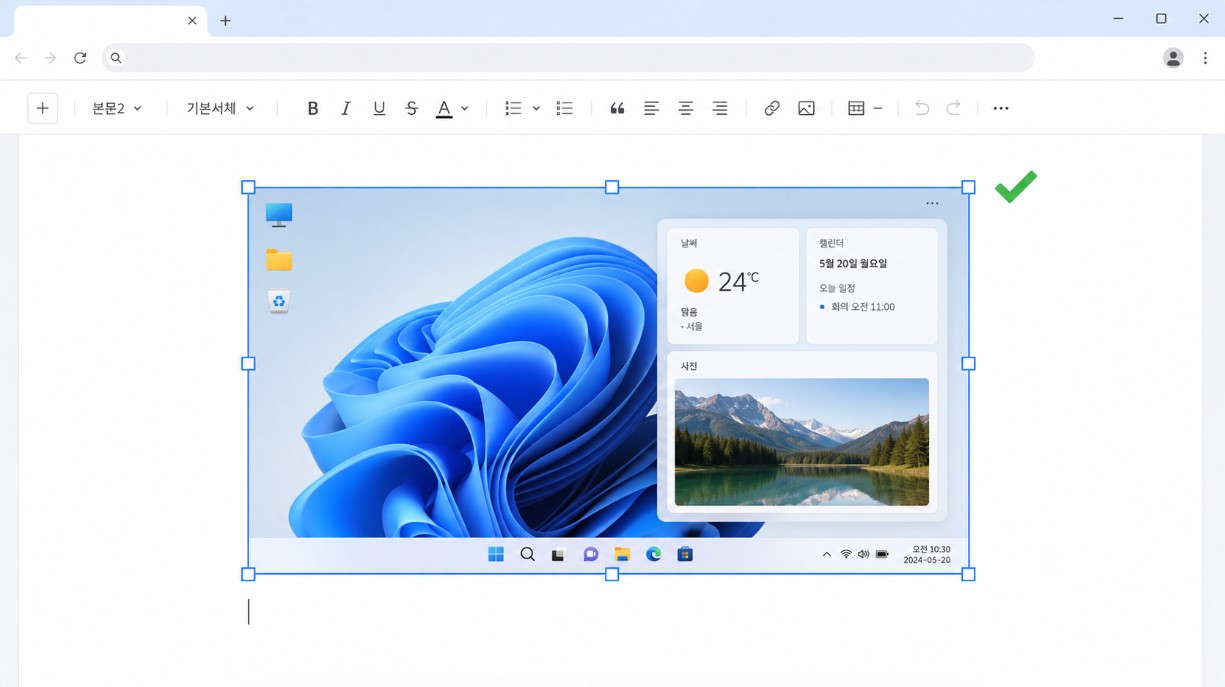1225x687 pixels.
Task: Click the Wi-Fi icon in the pictured system tray
Action: (x=845, y=554)
